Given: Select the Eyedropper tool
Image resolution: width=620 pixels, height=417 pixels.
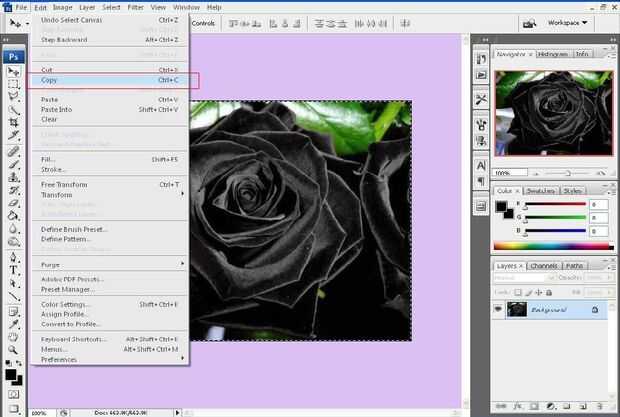Looking at the screenshot, I should [x=13, y=325].
